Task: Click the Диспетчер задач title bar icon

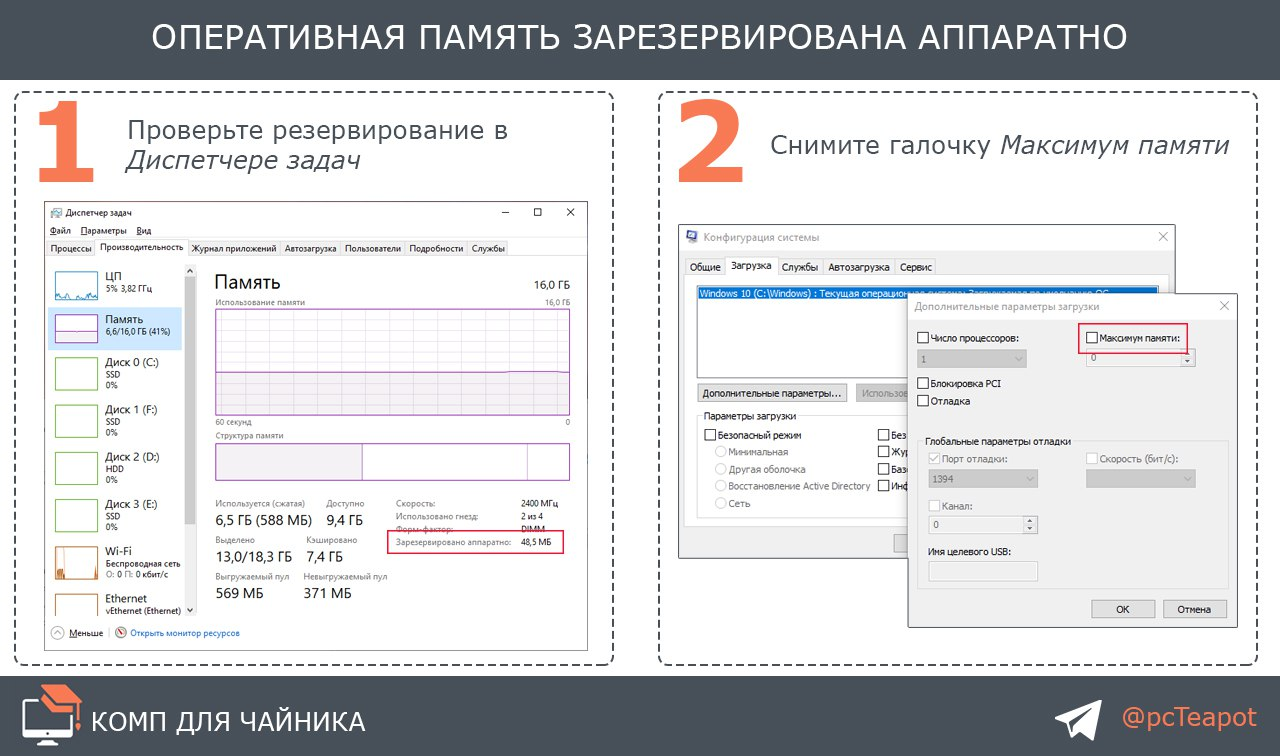Action: [x=56, y=212]
